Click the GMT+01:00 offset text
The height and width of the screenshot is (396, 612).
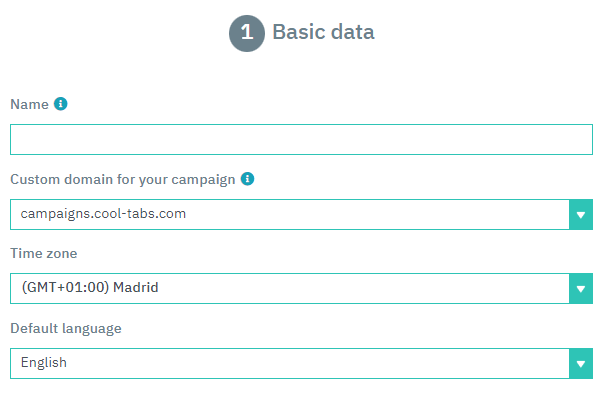(x=65, y=288)
